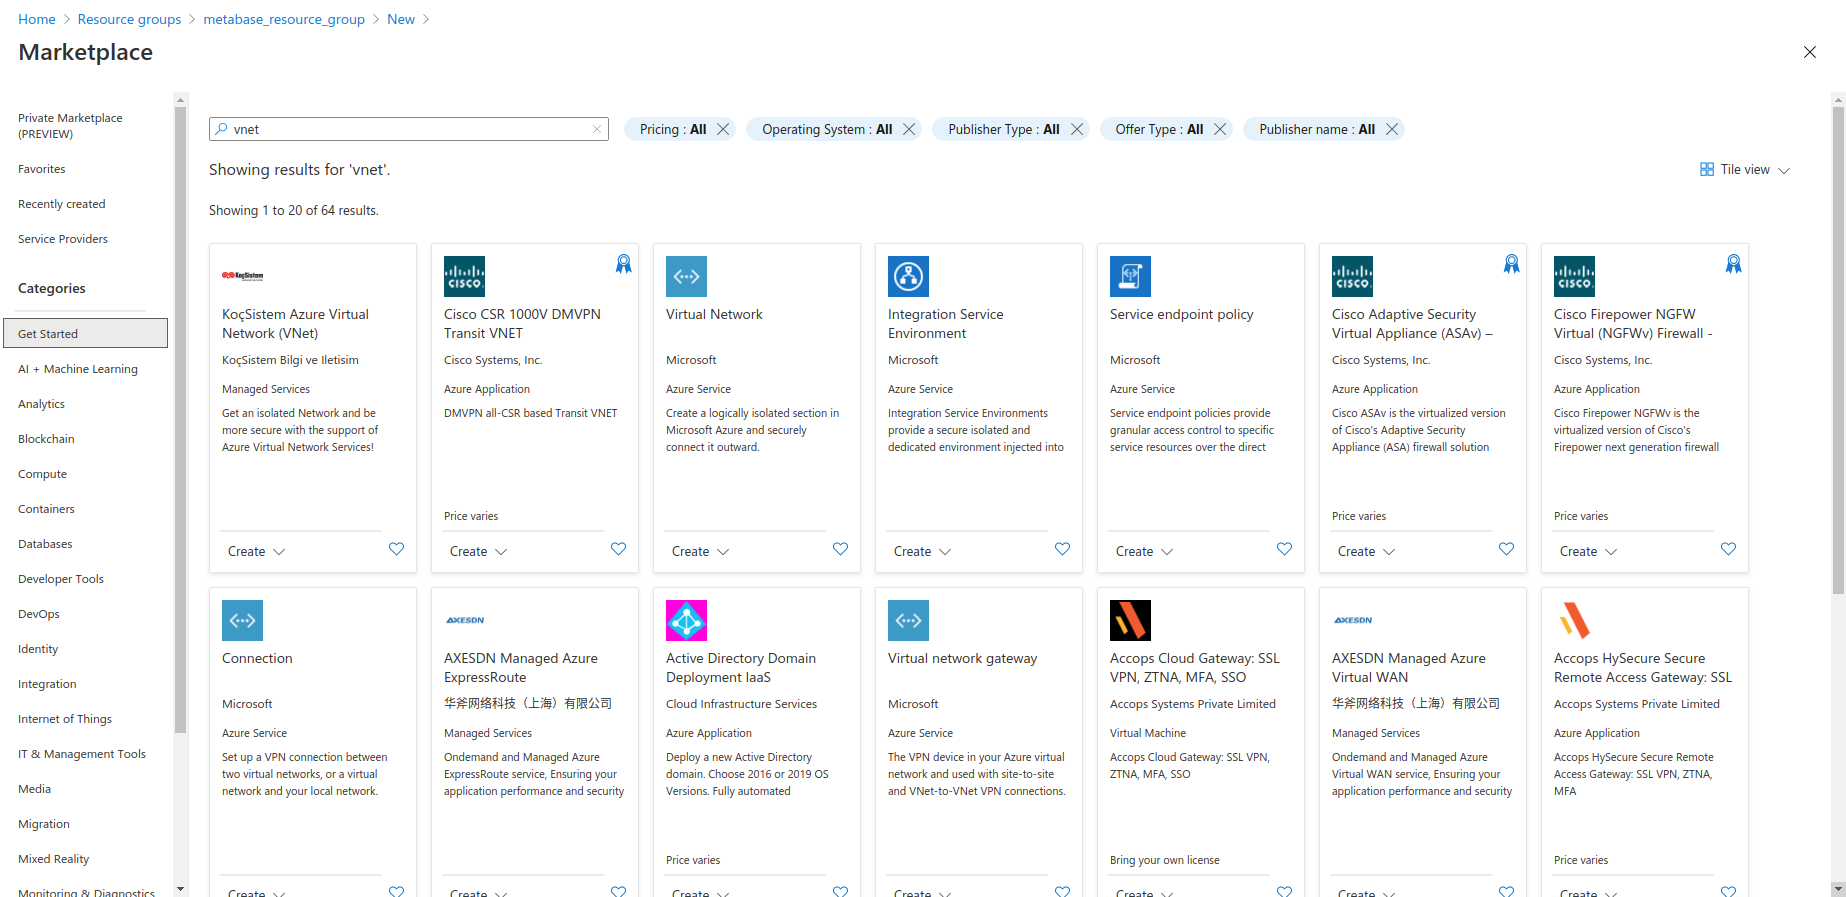Favorite the Cisco Adaptive Security Virtual Appliance card
Image resolution: width=1846 pixels, height=897 pixels.
pos(1506,549)
